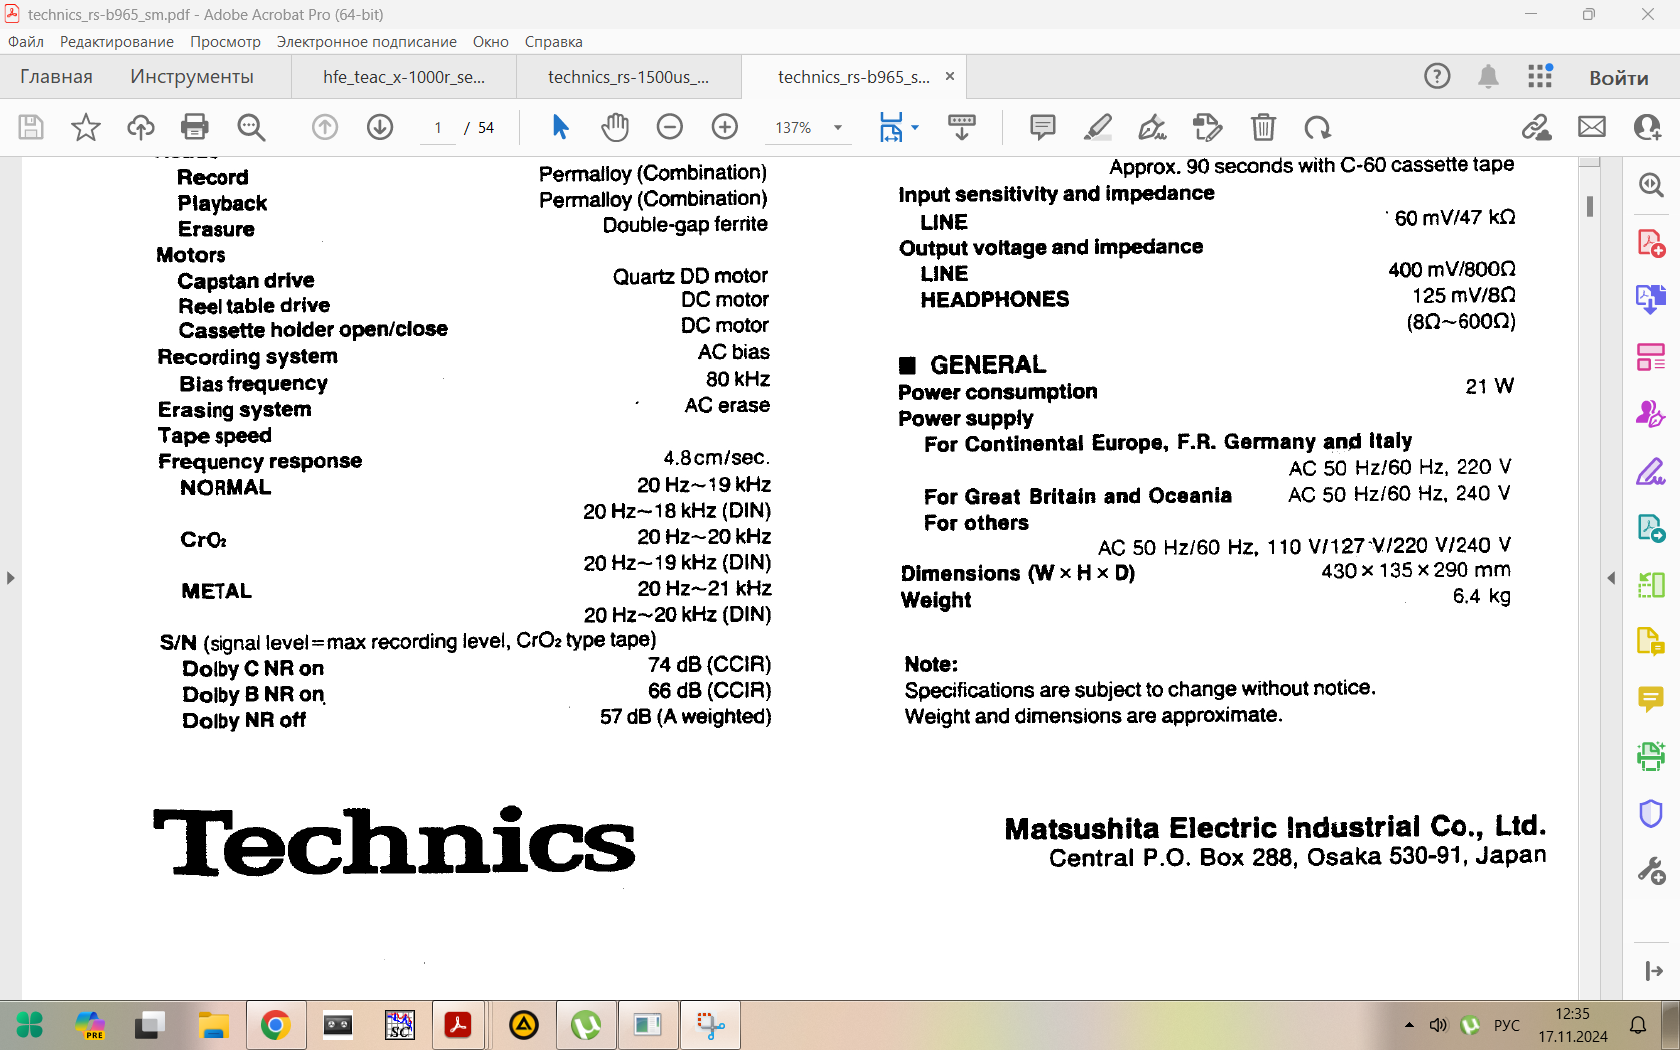Expand the left navigation pane
Screen dimensions: 1680x1050
click(x=10, y=578)
